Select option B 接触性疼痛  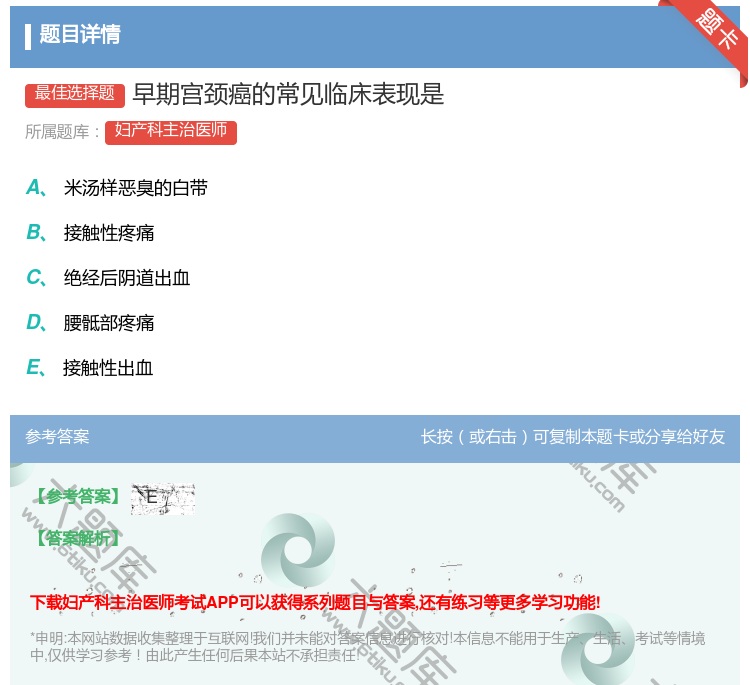coord(90,233)
